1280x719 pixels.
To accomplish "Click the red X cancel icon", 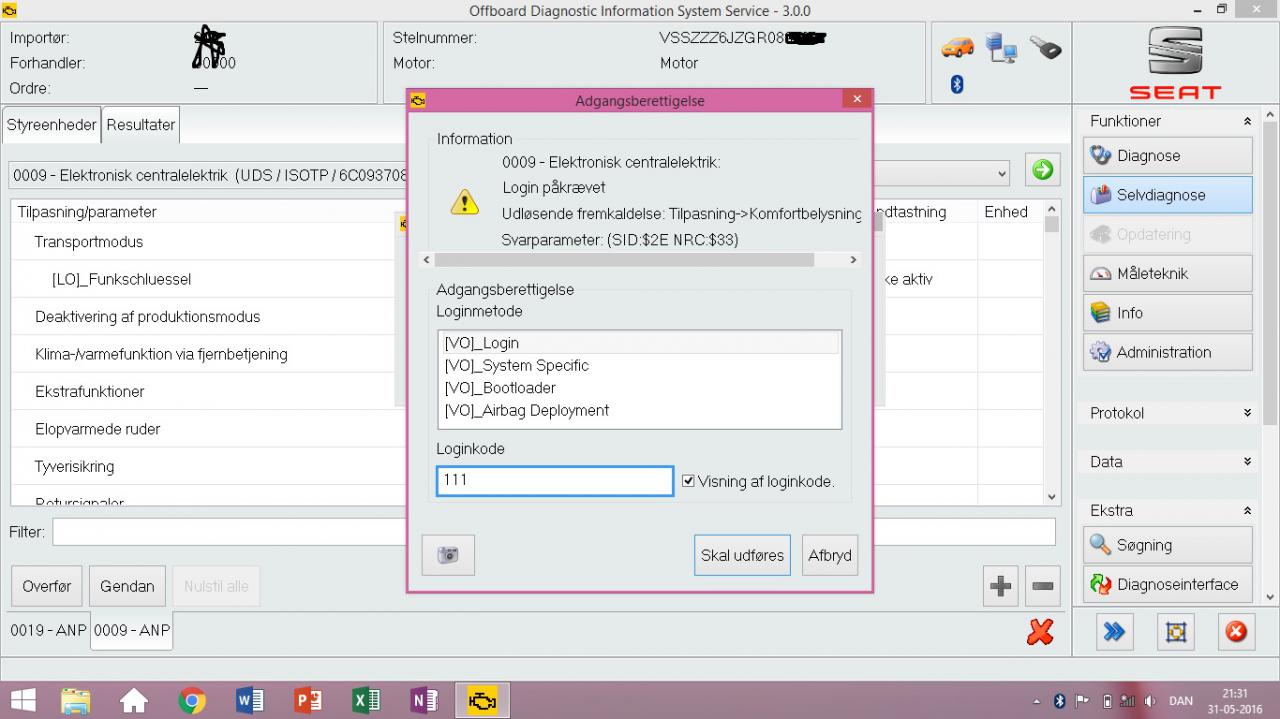I will click(x=1040, y=631).
